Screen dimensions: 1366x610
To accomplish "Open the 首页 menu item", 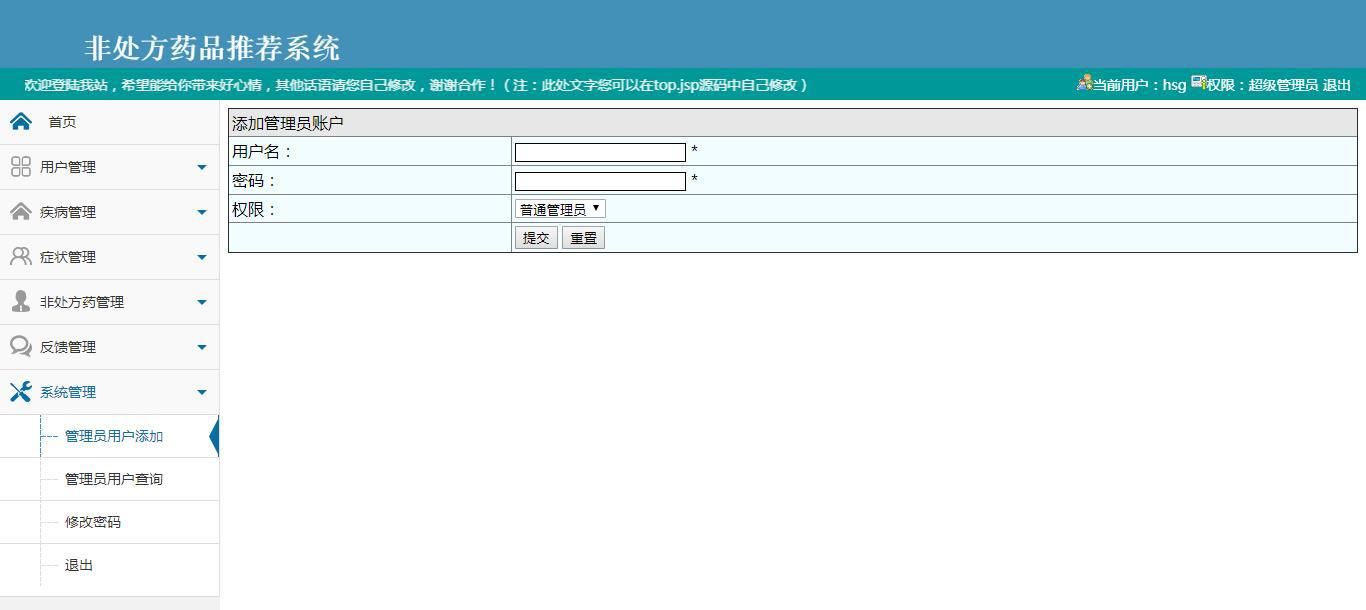I will (62, 122).
